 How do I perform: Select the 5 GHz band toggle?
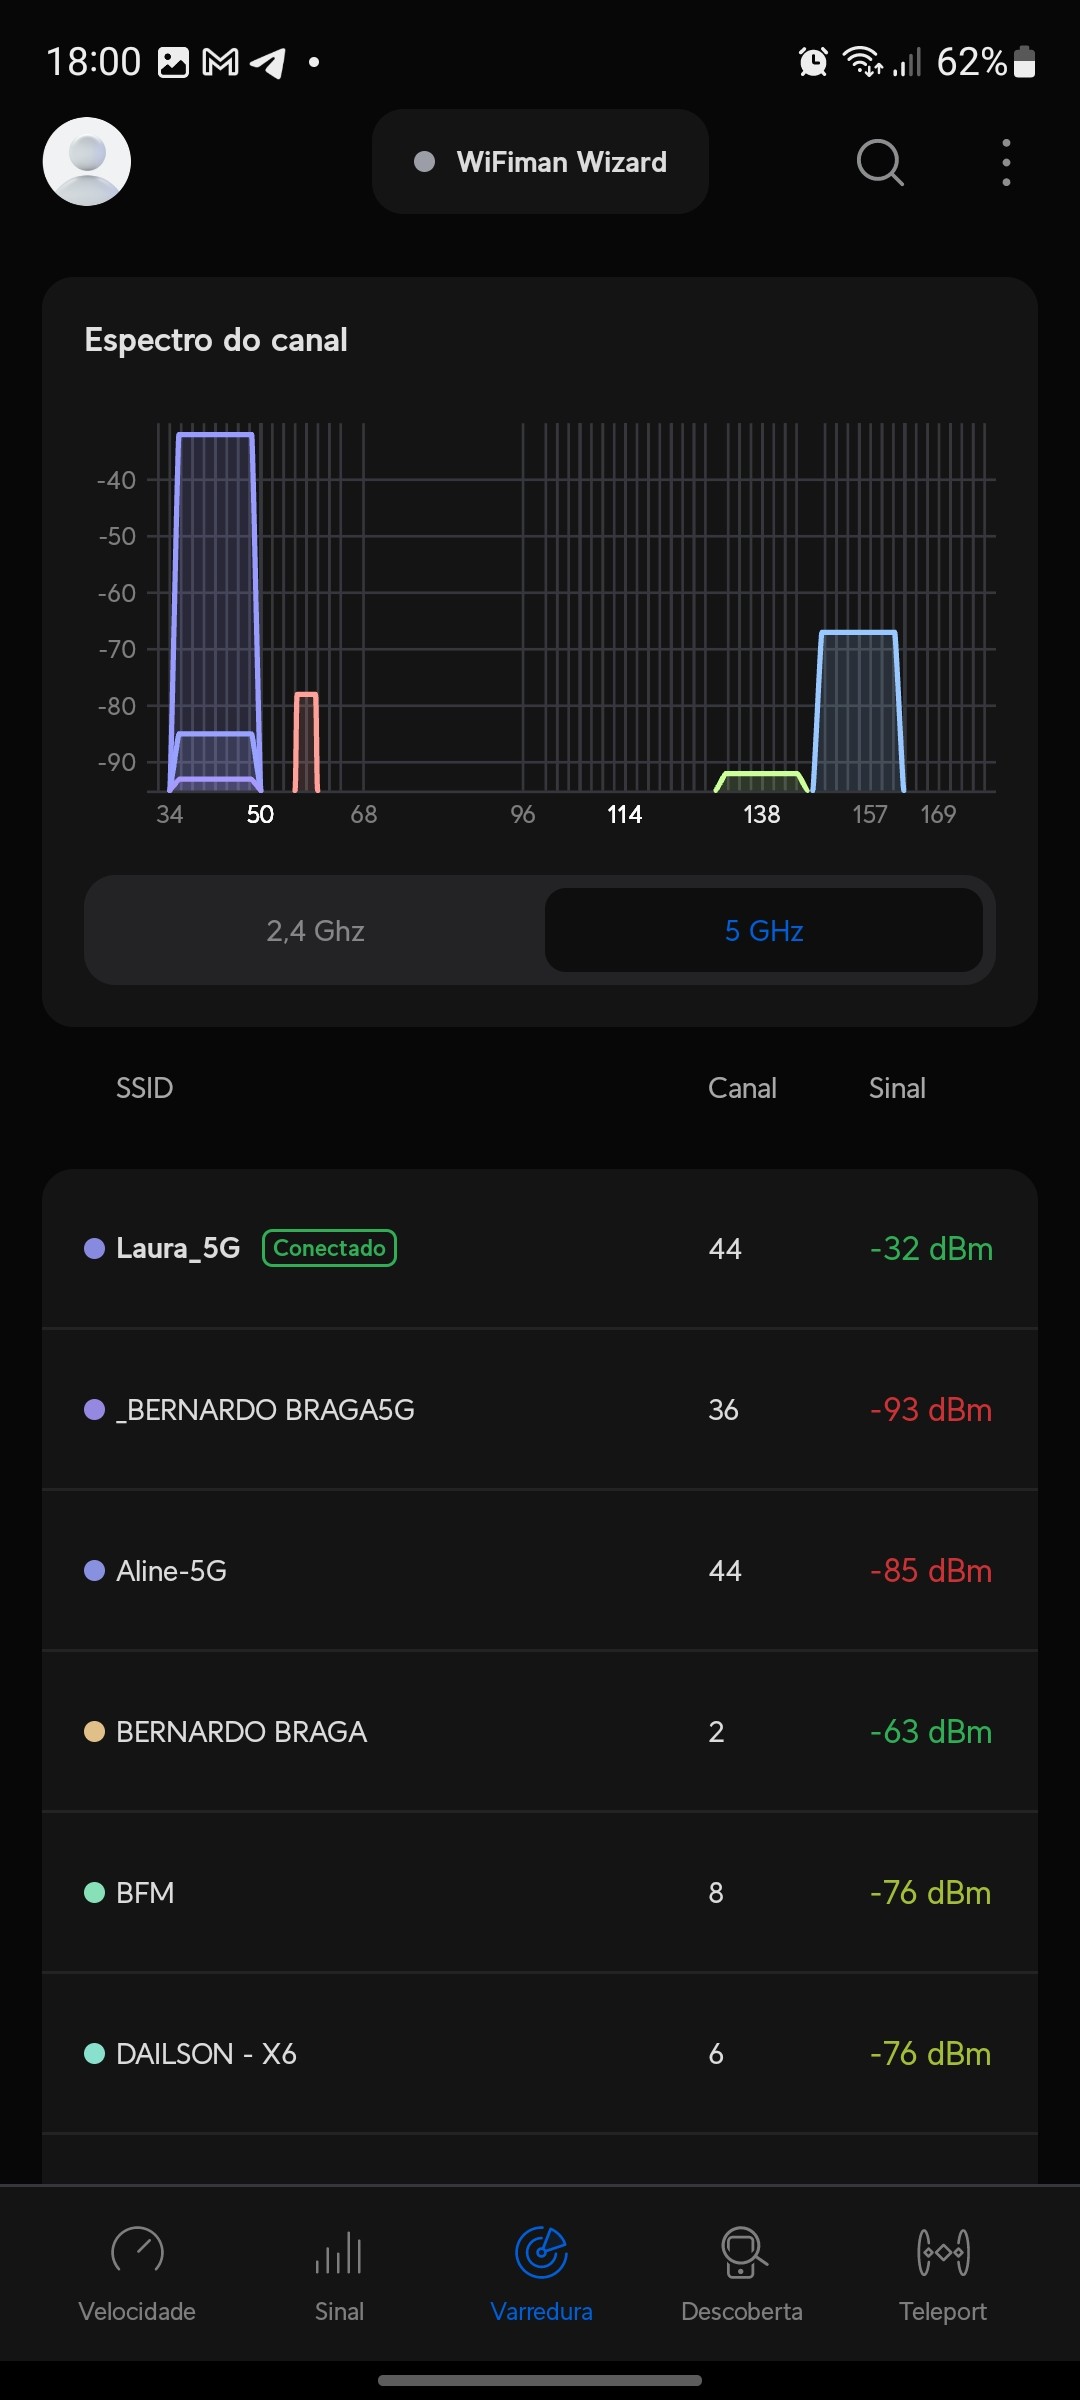click(764, 931)
